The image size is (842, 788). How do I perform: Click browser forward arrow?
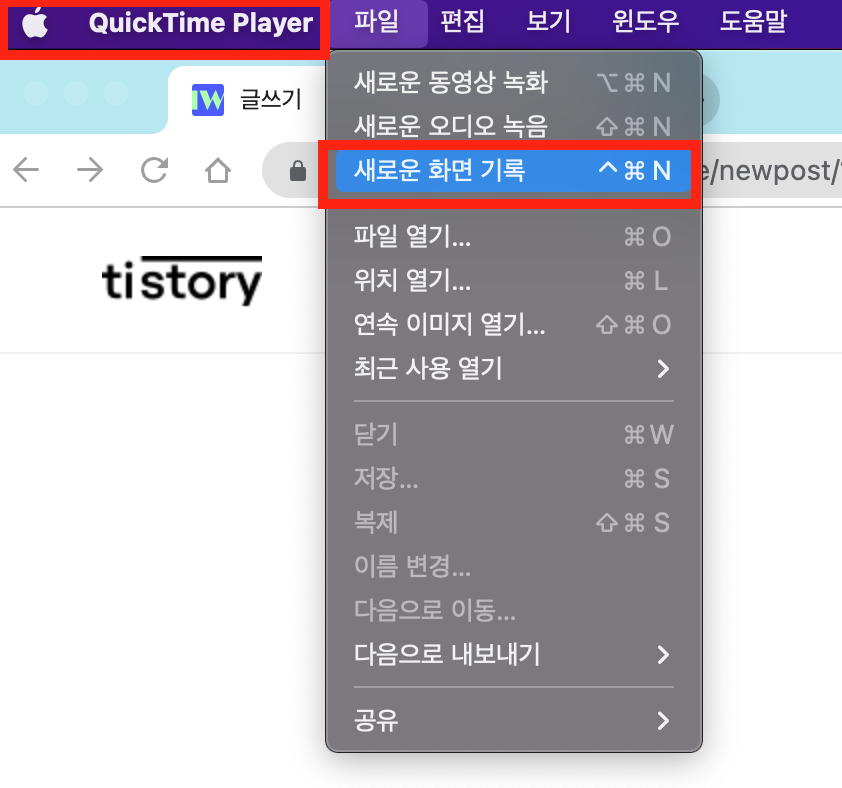tap(90, 170)
